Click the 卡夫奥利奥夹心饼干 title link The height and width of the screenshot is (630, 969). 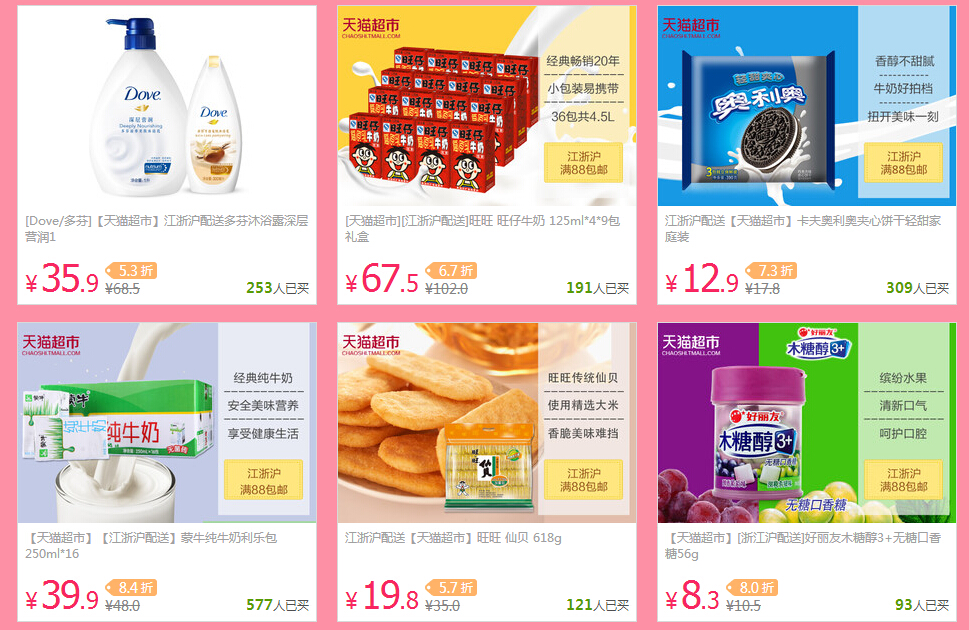click(803, 229)
